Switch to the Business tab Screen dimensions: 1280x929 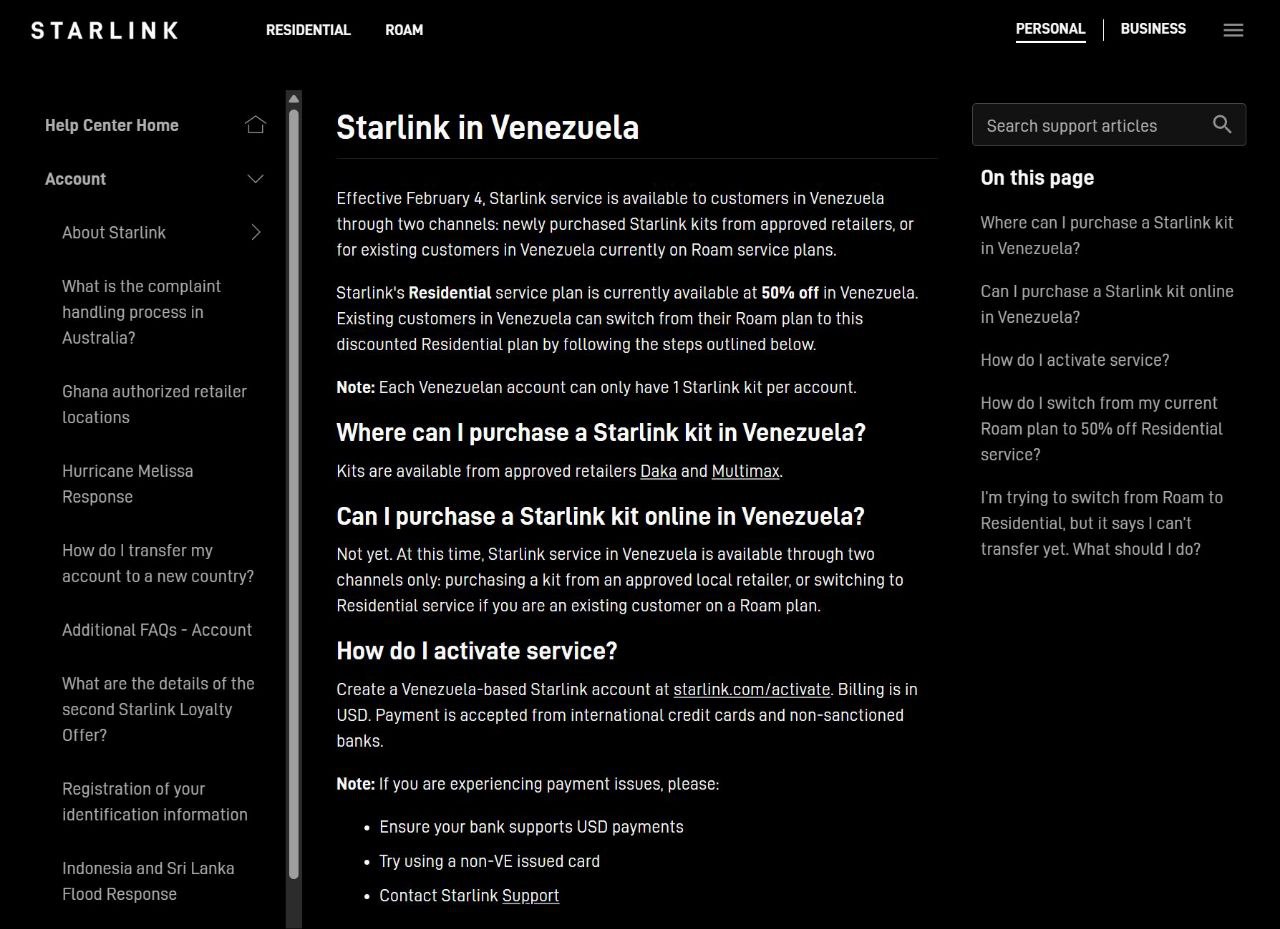1153,29
